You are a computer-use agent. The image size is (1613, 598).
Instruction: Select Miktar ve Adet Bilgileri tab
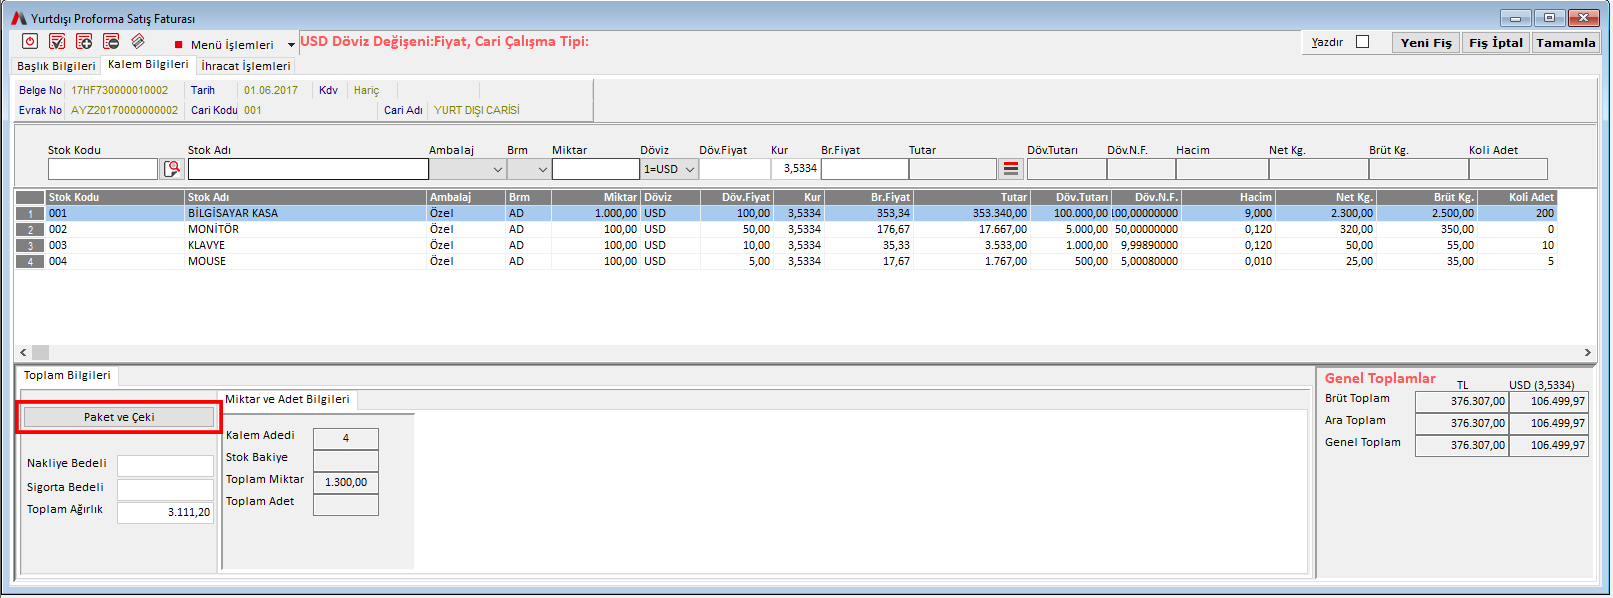coord(287,399)
